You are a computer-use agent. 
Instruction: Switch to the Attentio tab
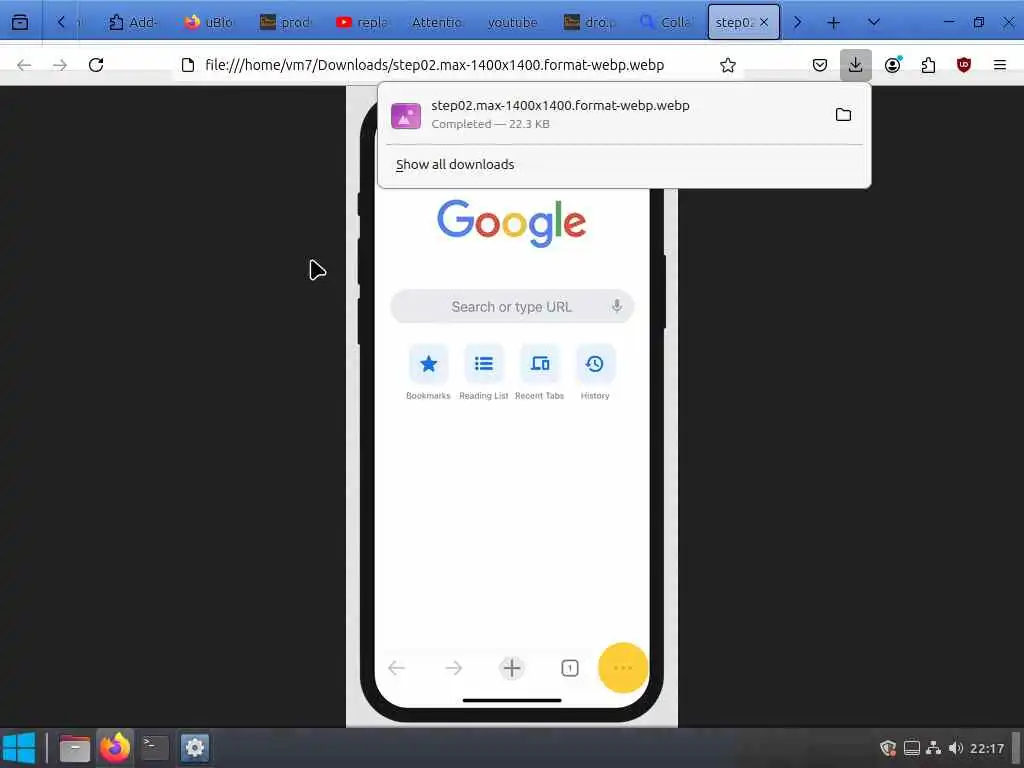pyautogui.click(x=436, y=22)
